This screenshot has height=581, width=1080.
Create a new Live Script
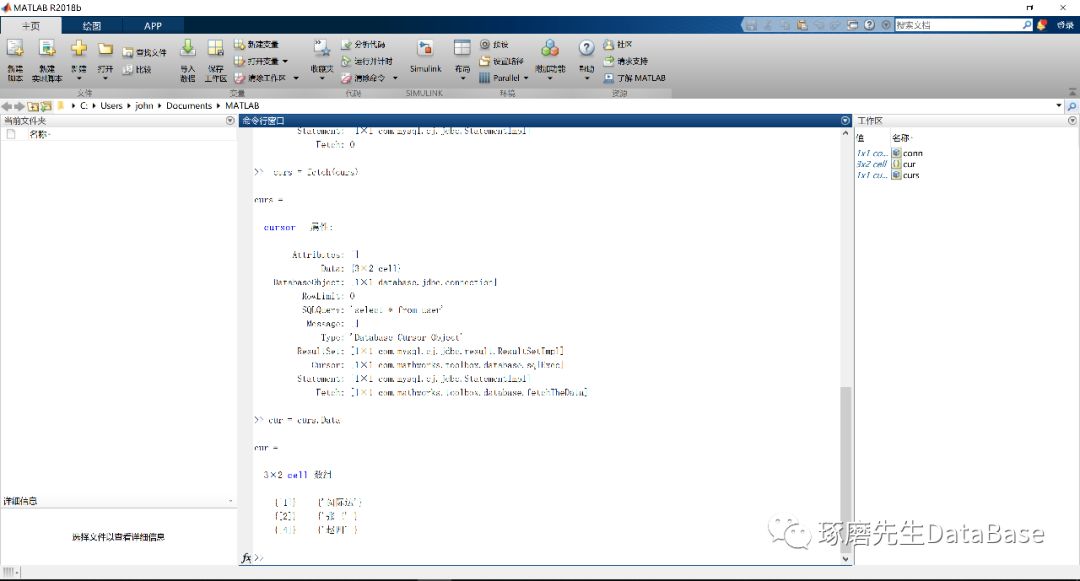click(x=47, y=60)
